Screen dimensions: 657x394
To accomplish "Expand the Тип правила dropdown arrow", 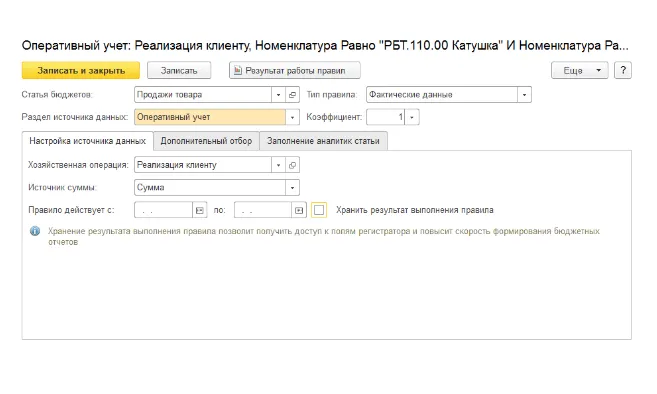I will [524, 95].
